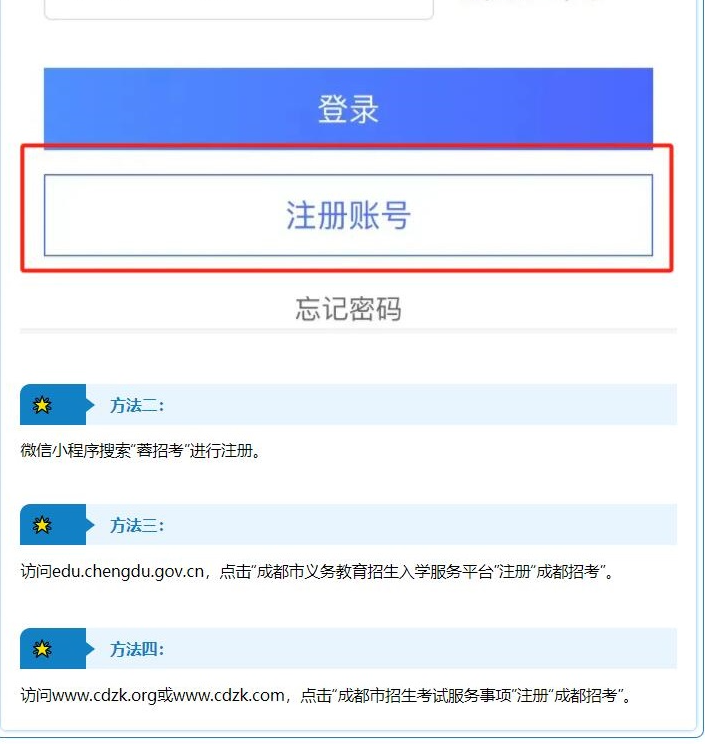
Task: Click the yellow star icon beside 方法四
Action: (42, 649)
